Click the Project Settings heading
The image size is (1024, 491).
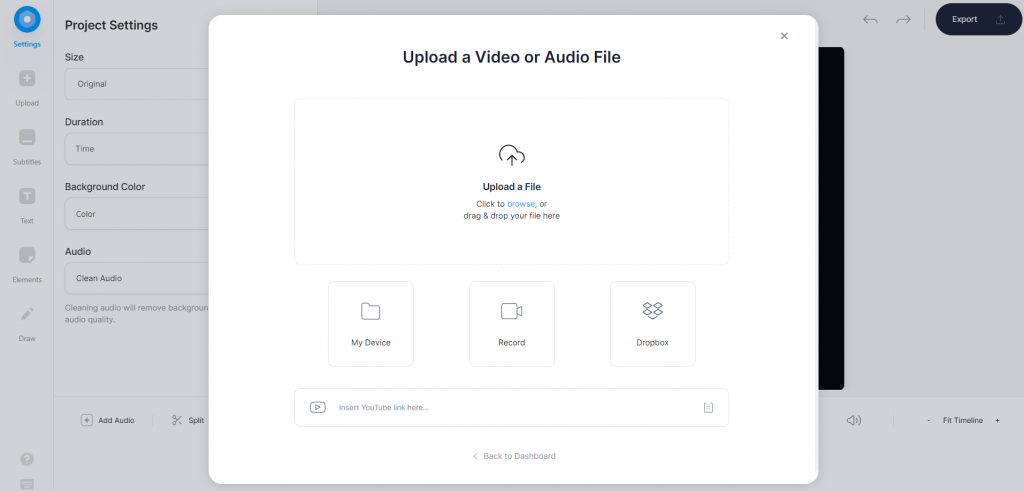tap(112, 25)
